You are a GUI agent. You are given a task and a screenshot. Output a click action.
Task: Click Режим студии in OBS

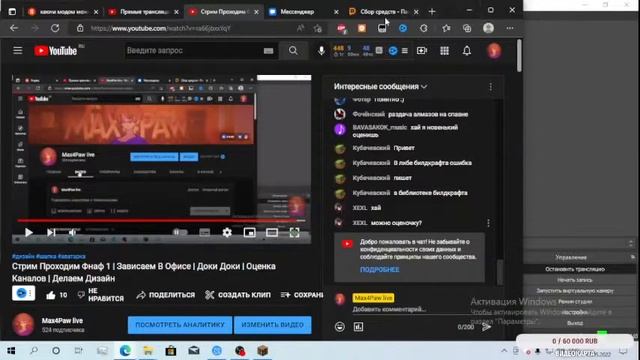[575, 302]
